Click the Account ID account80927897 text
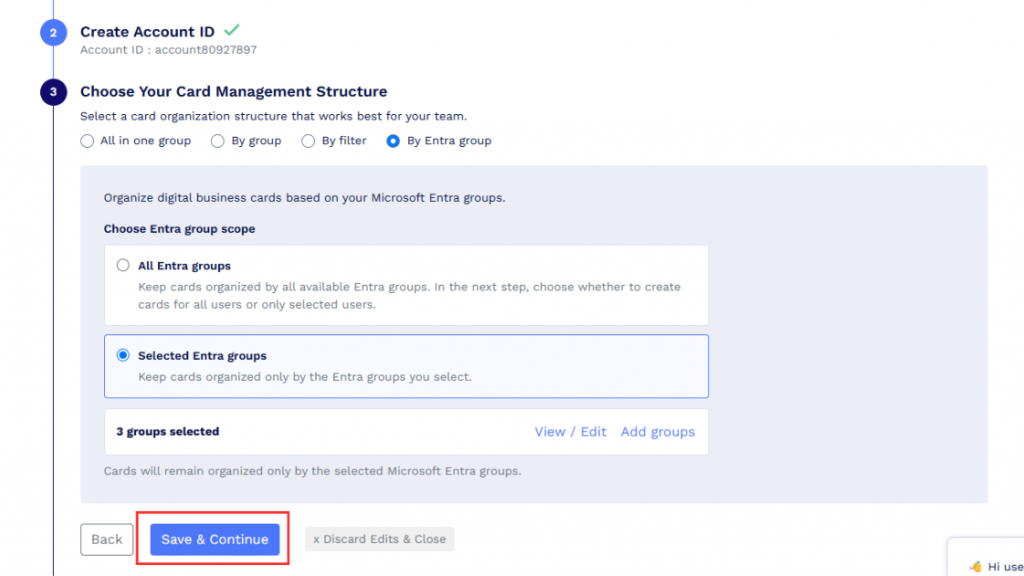 [x=168, y=50]
